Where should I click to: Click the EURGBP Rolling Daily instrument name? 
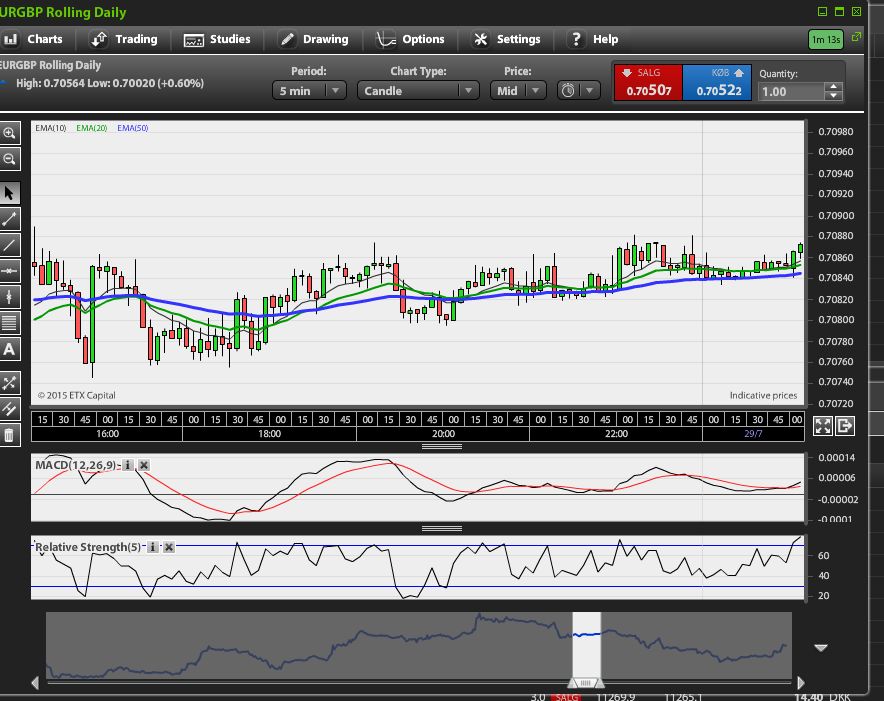[50, 65]
